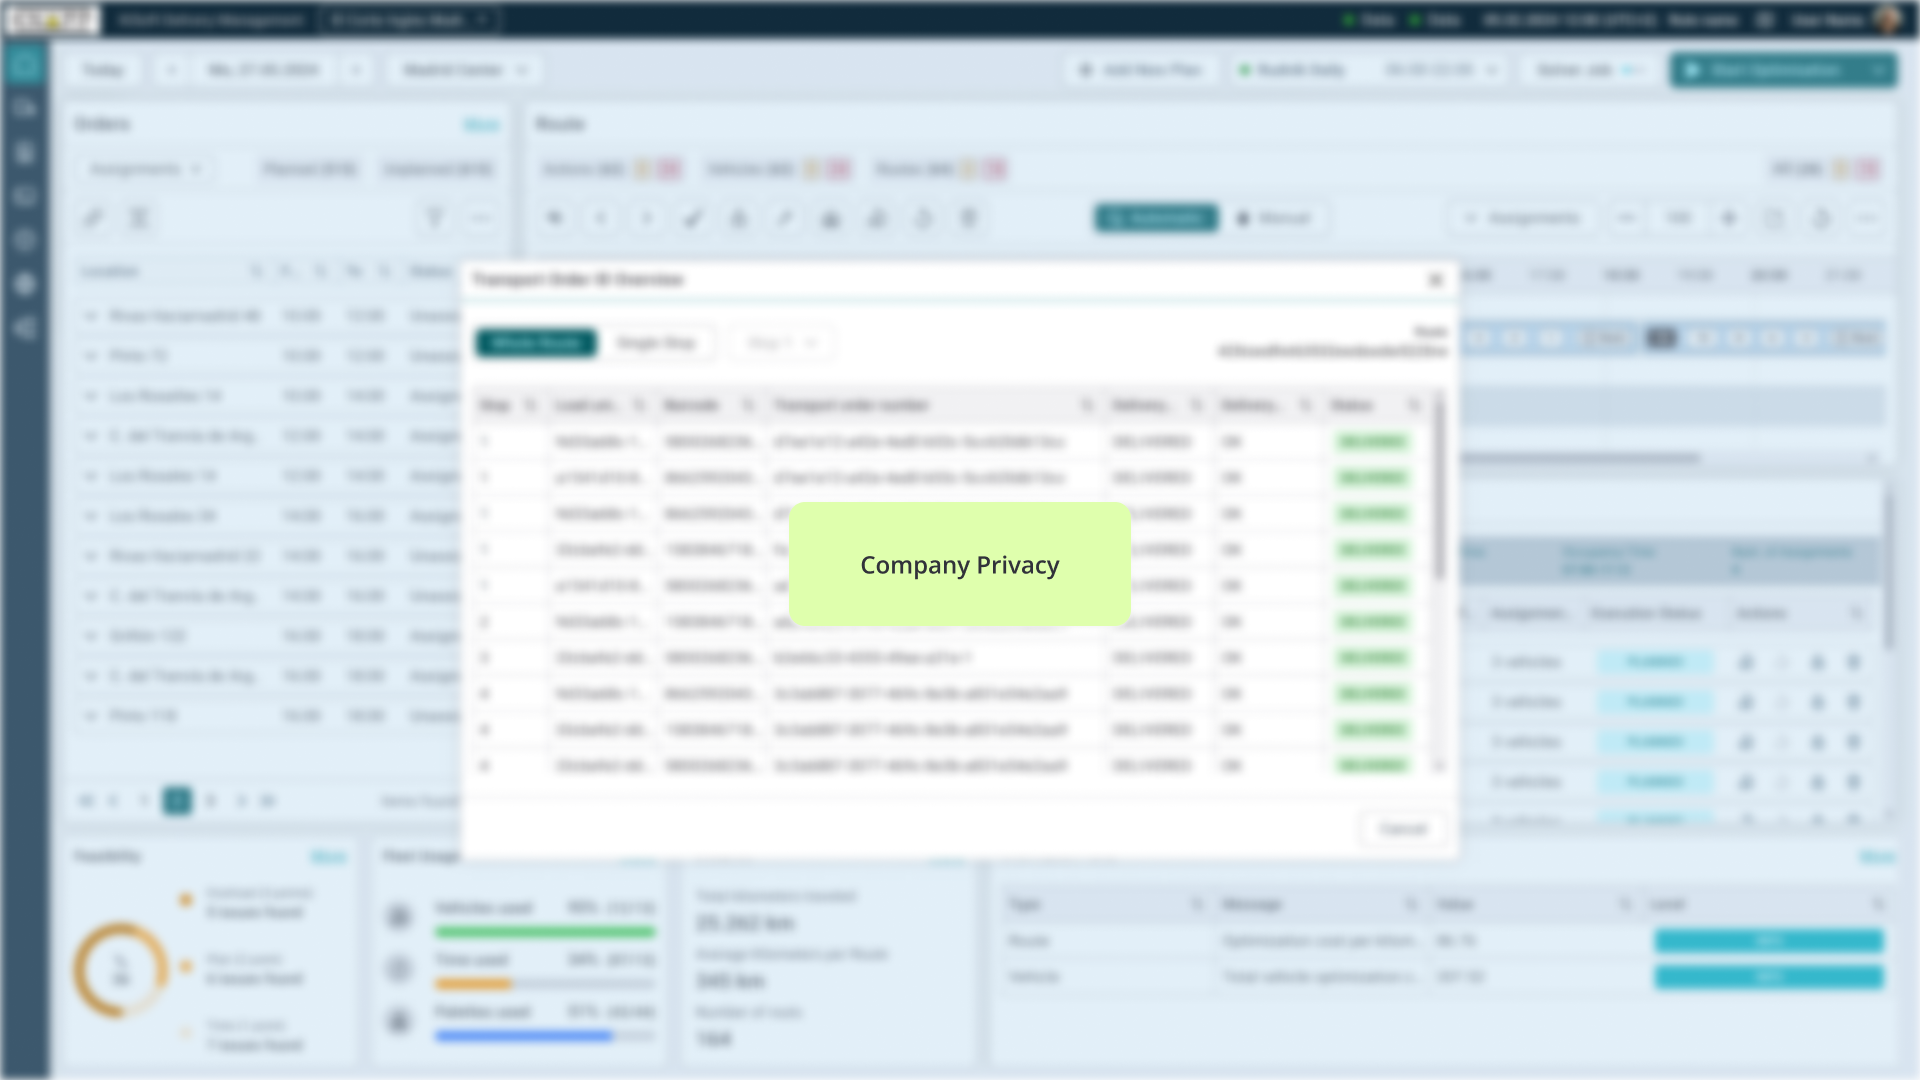1920x1080 pixels.
Task: Switch to Single Stop view
Action: click(x=656, y=343)
